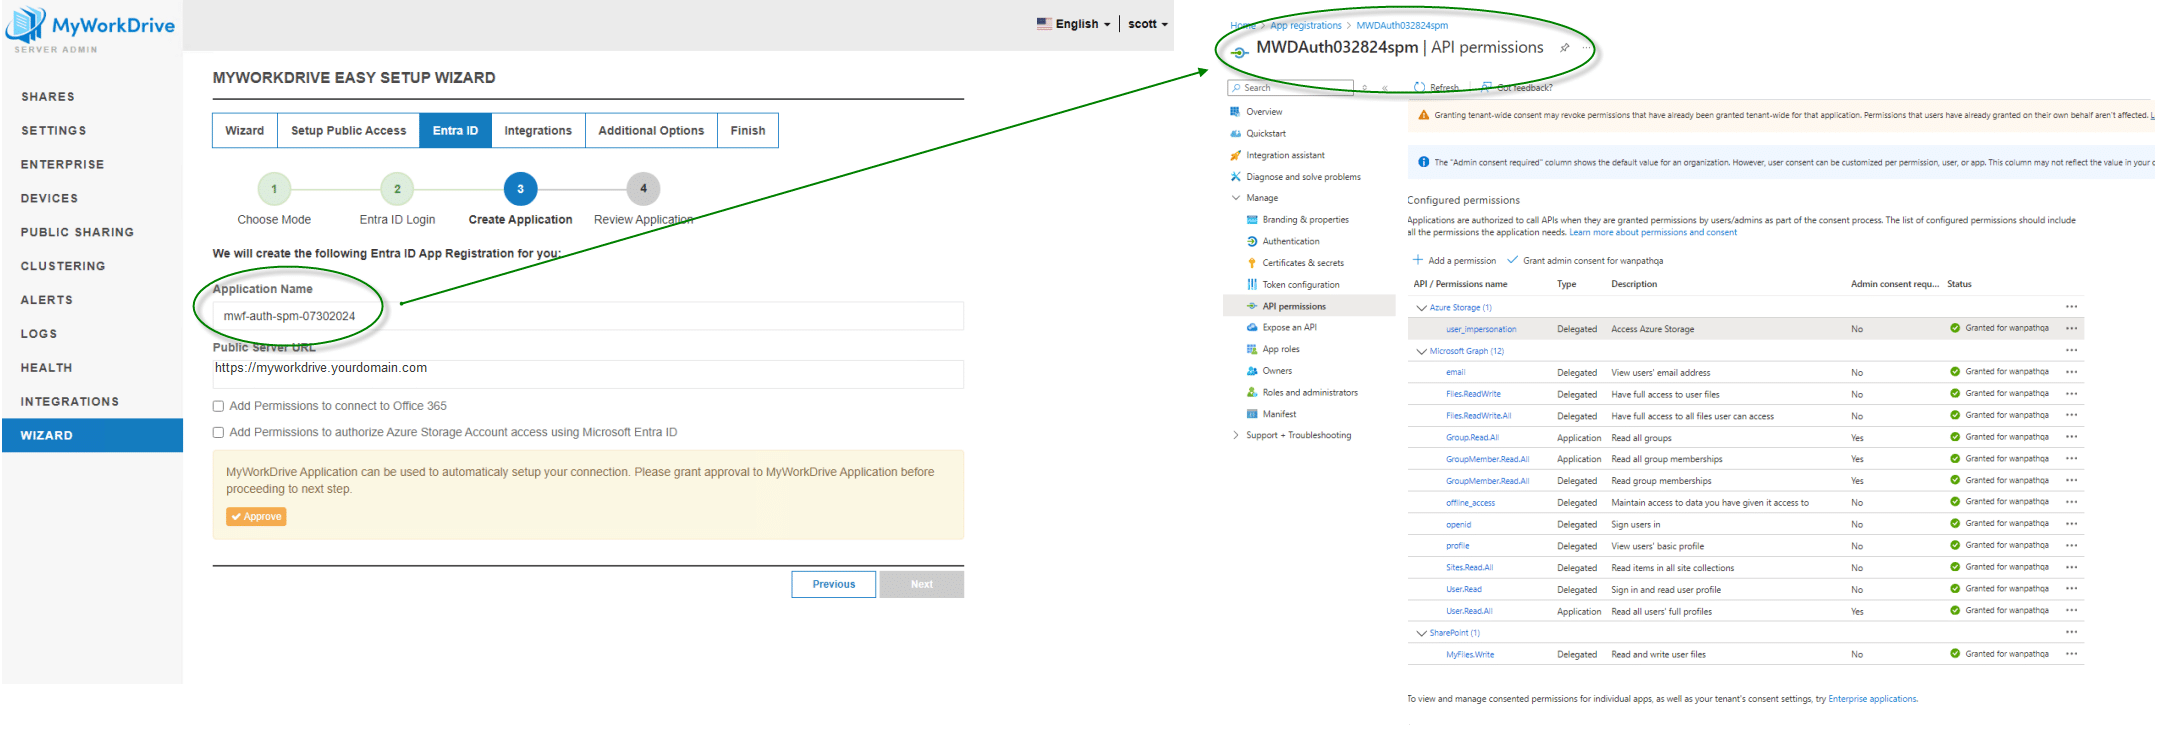Image resolution: width=2160 pixels, height=744 pixels.
Task: Open the Authentication icon in Manage section
Action: coord(1252,242)
